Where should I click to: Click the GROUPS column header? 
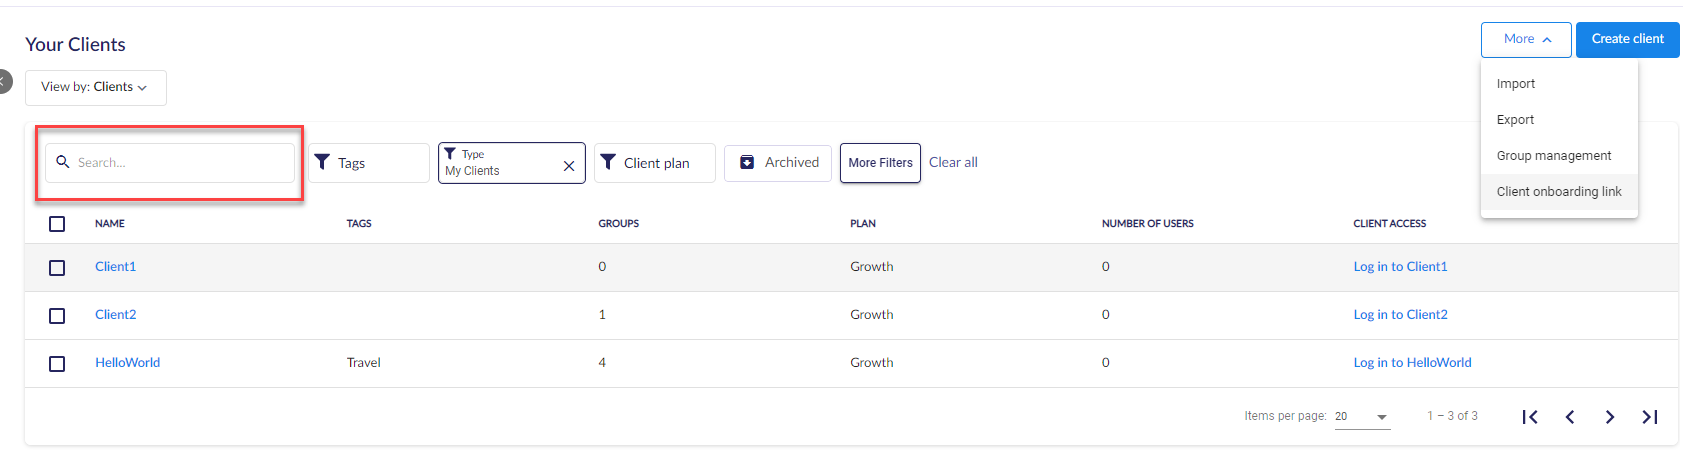tap(619, 224)
